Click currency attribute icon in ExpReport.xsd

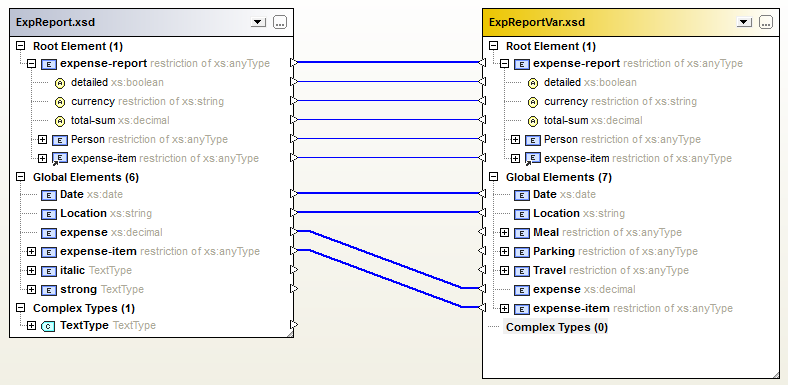[x=60, y=102]
